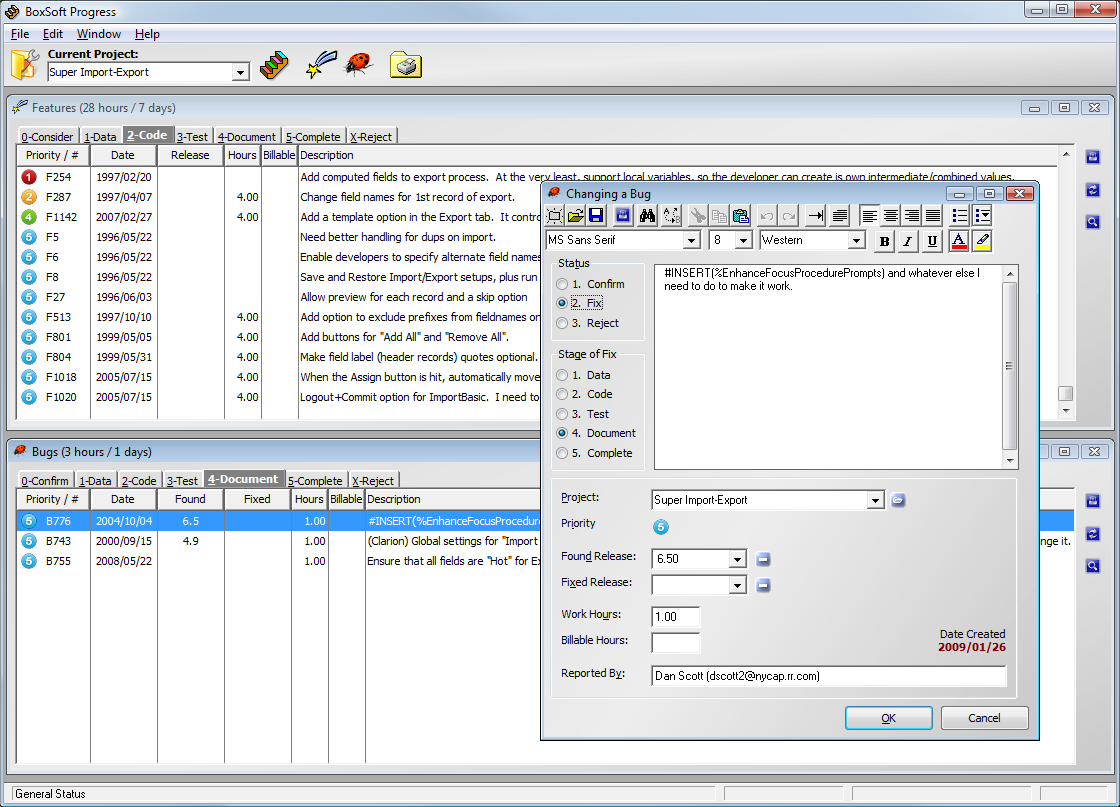The height and width of the screenshot is (807, 1120).
Task: Open the Window menu
Action: click(99, 34)
